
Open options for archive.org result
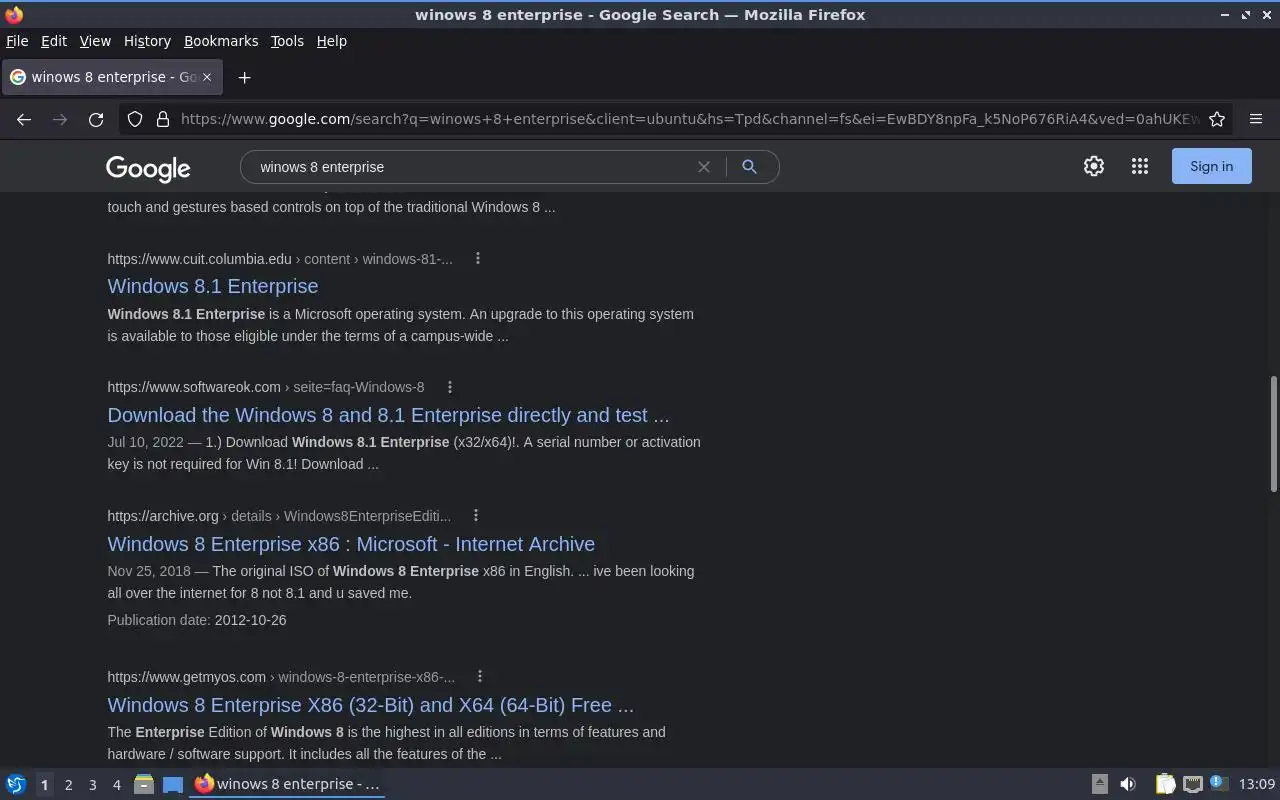pyautogui.click(x=476, y=516)
